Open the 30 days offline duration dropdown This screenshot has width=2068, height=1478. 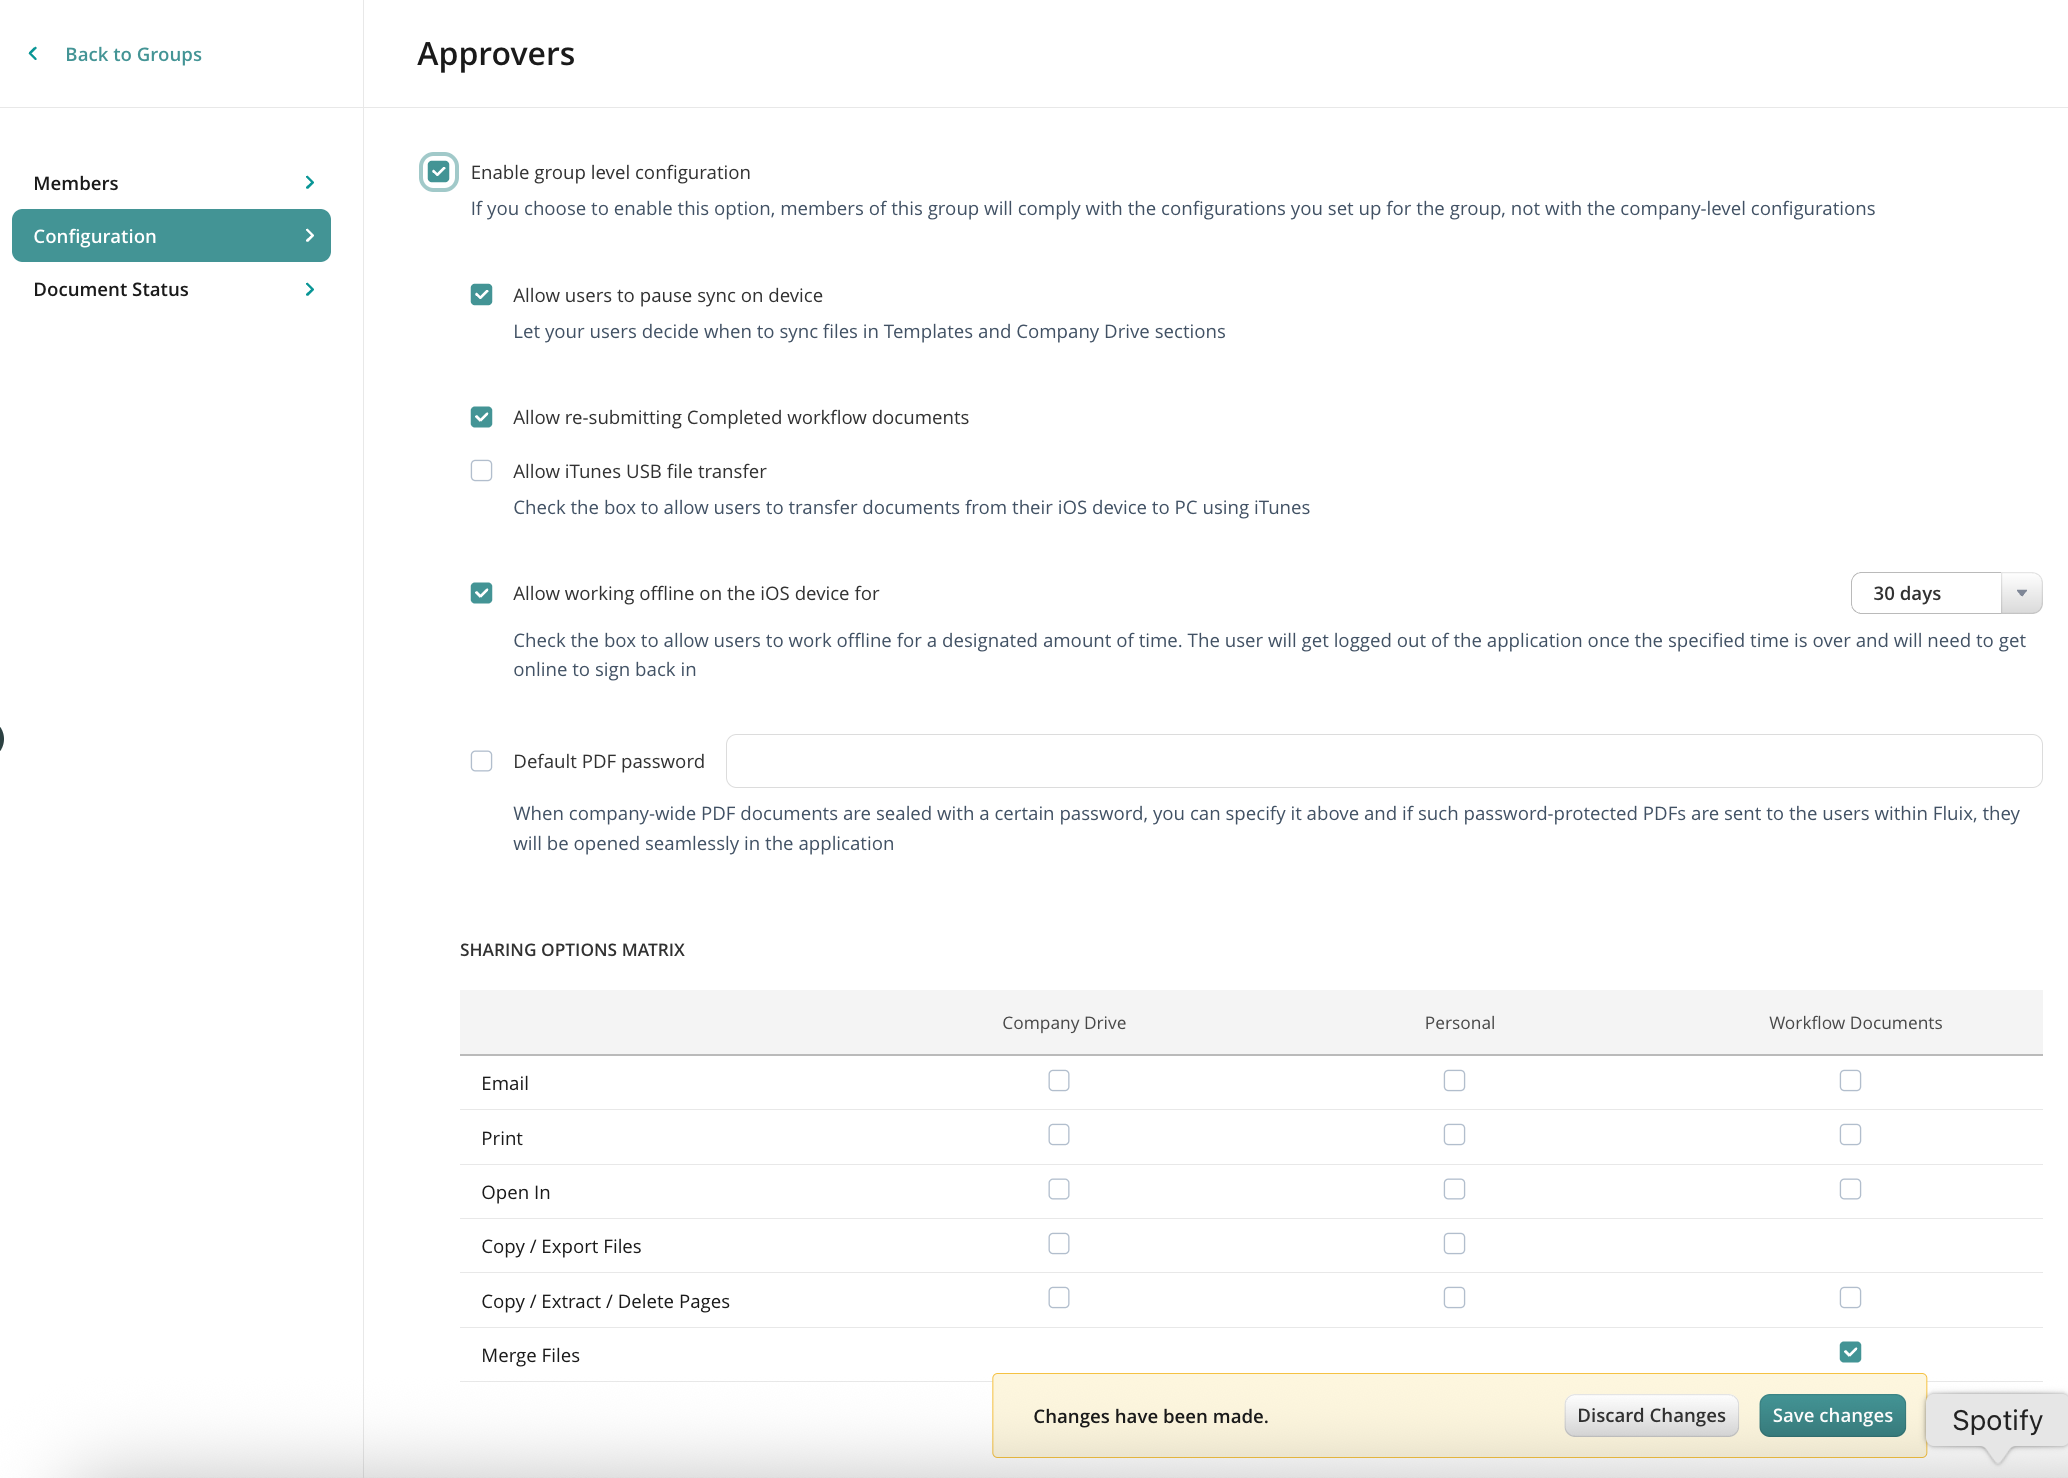pyautogui.click(x=1926, y=593)
